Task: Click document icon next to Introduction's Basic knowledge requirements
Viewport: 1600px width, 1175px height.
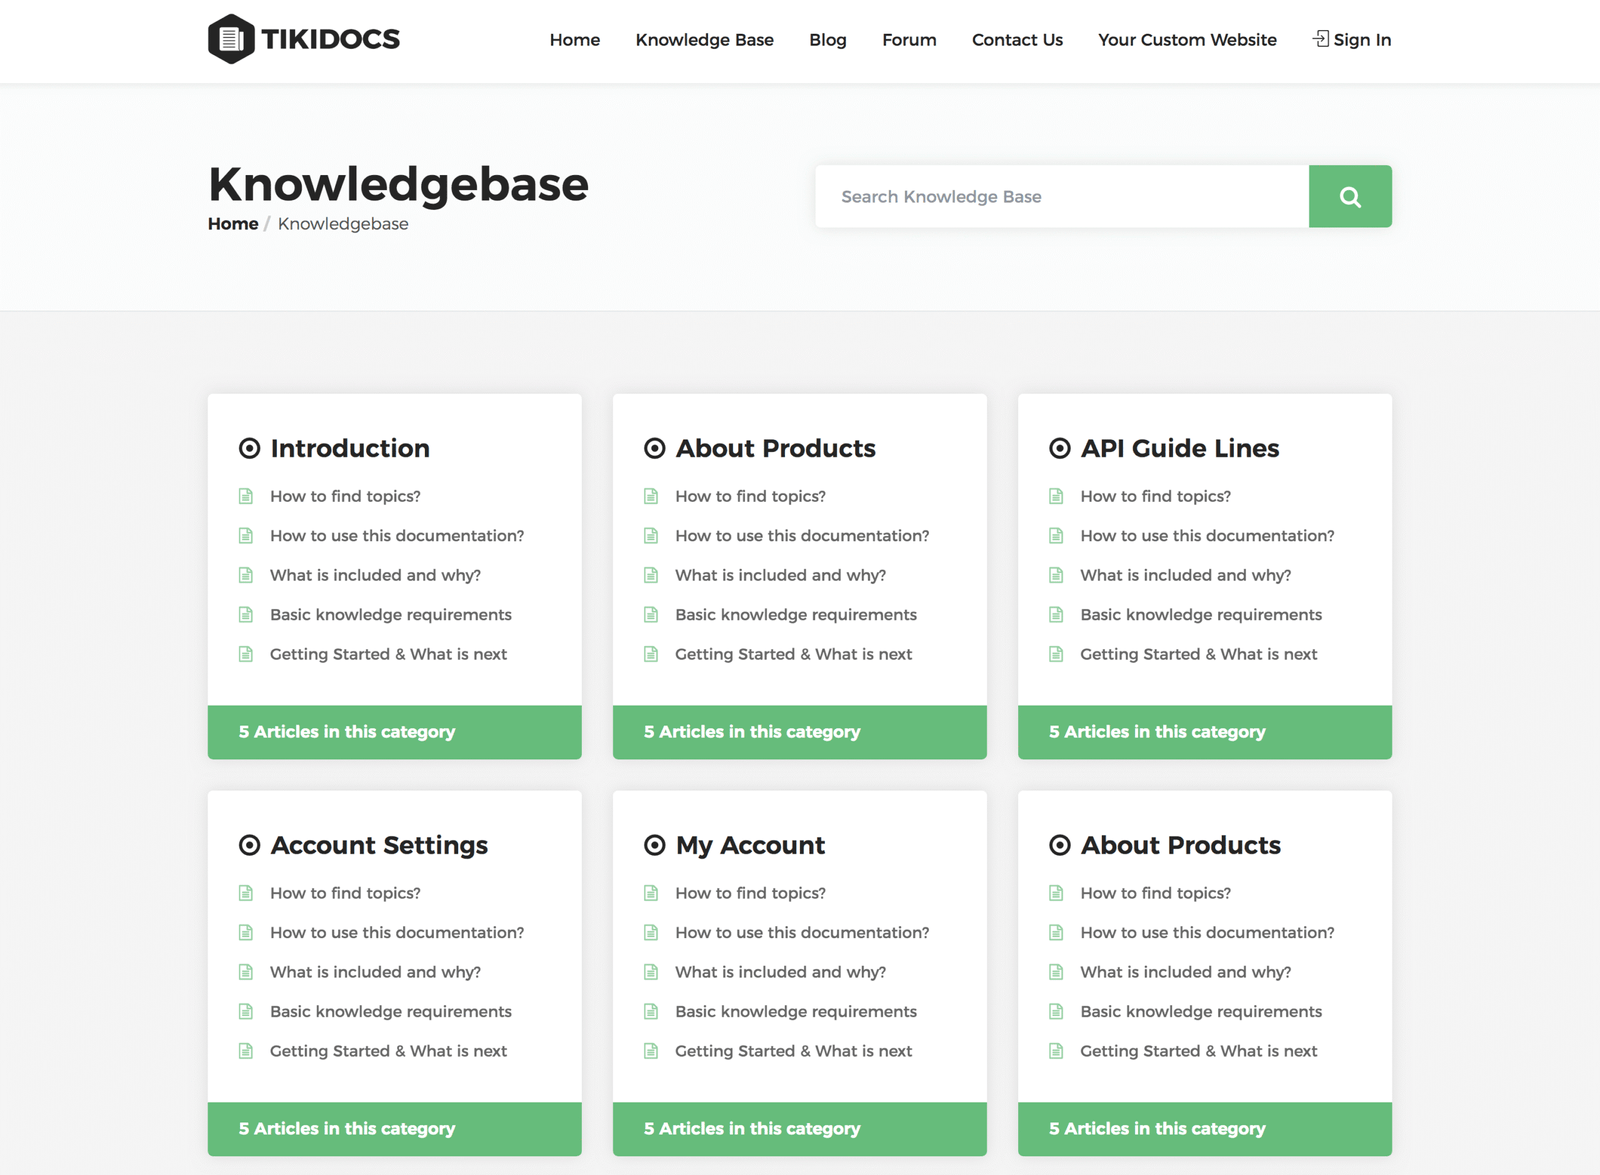Action: click(246, 615)
